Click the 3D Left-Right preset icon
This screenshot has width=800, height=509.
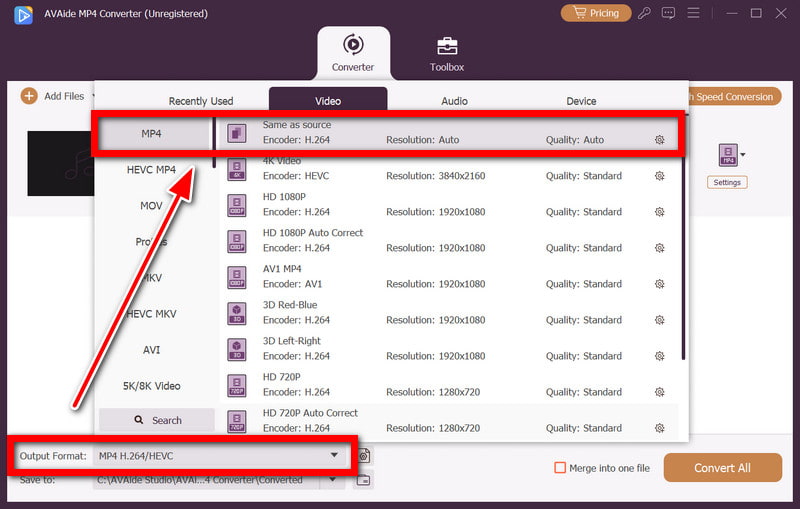[x=237, y=350]
